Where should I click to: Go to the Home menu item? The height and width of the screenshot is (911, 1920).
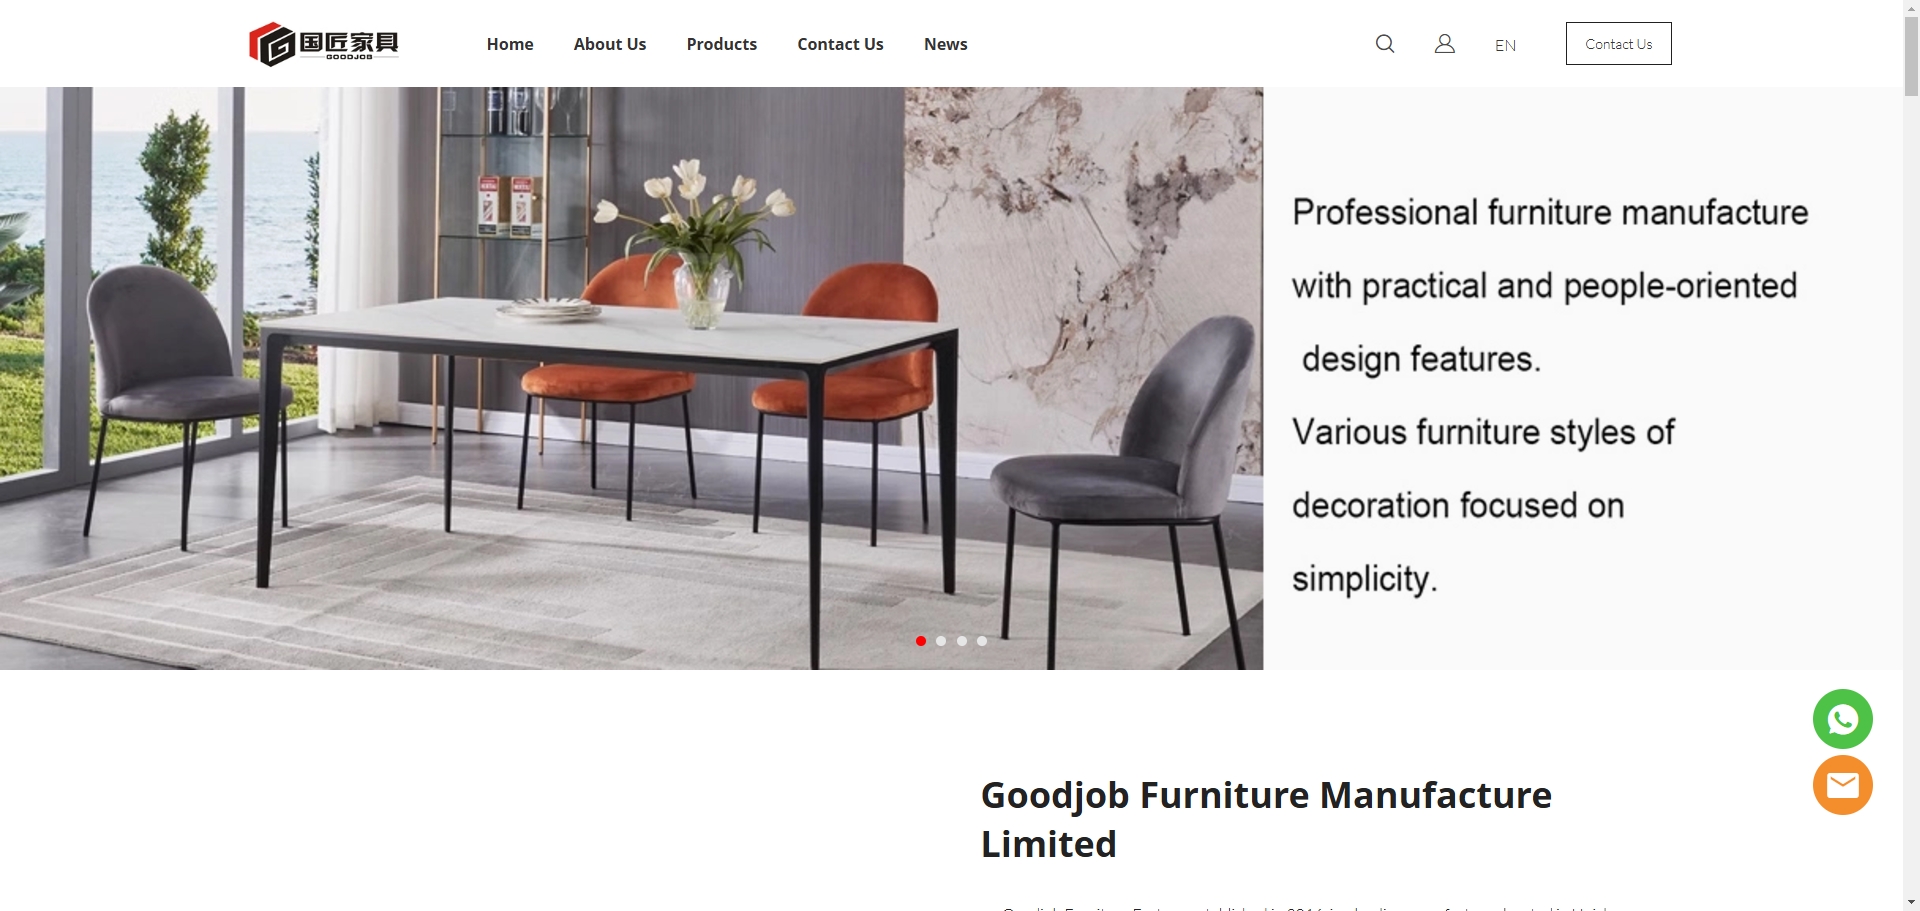[510, 44]
